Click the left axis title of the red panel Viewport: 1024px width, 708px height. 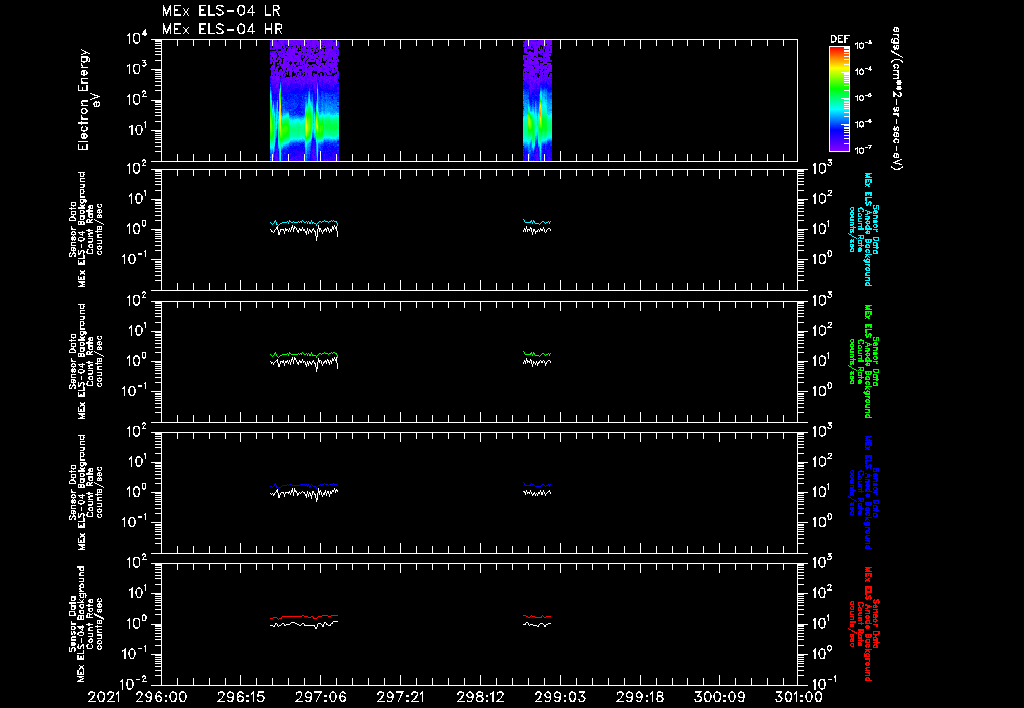86,623
